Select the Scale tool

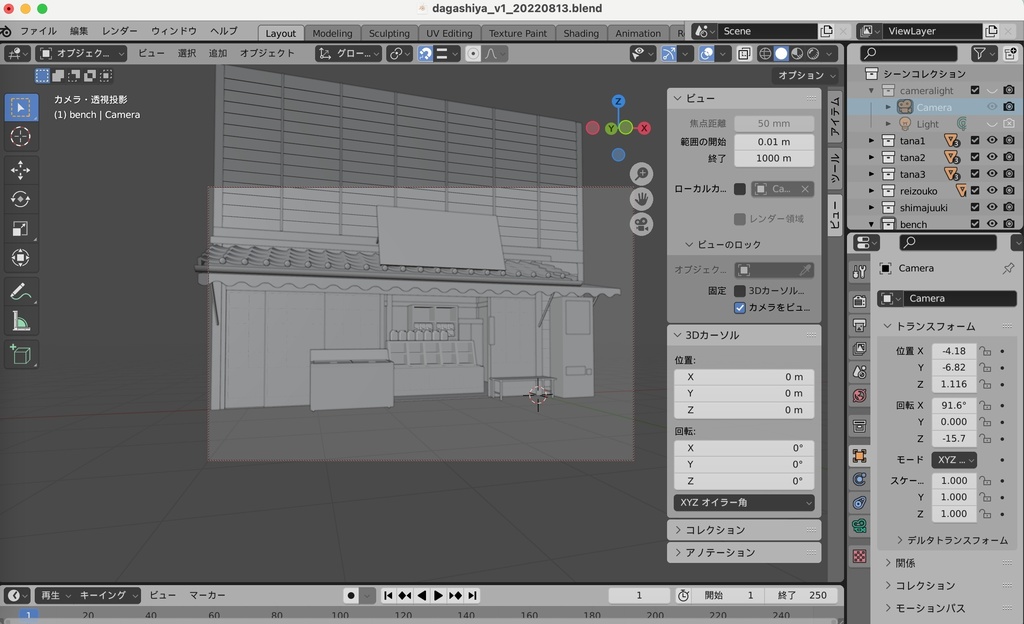tap(22, 225)
